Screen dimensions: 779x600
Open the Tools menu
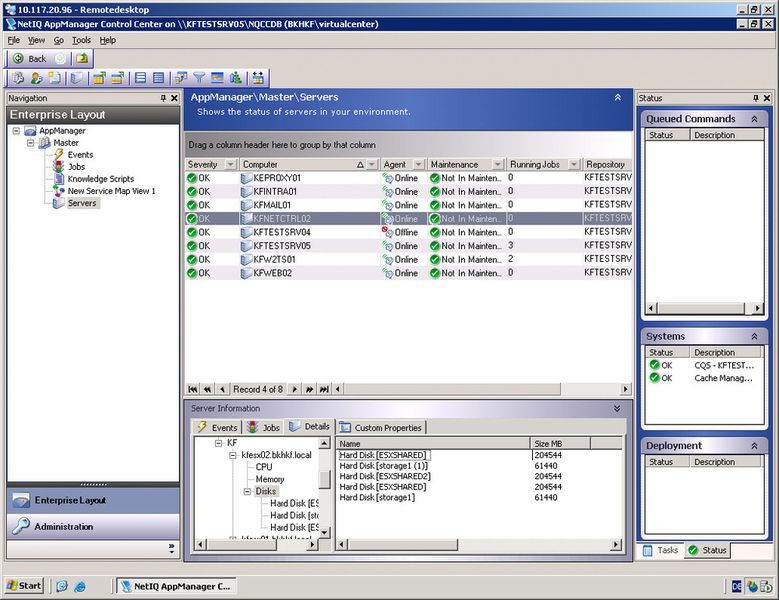click(81, 40)
